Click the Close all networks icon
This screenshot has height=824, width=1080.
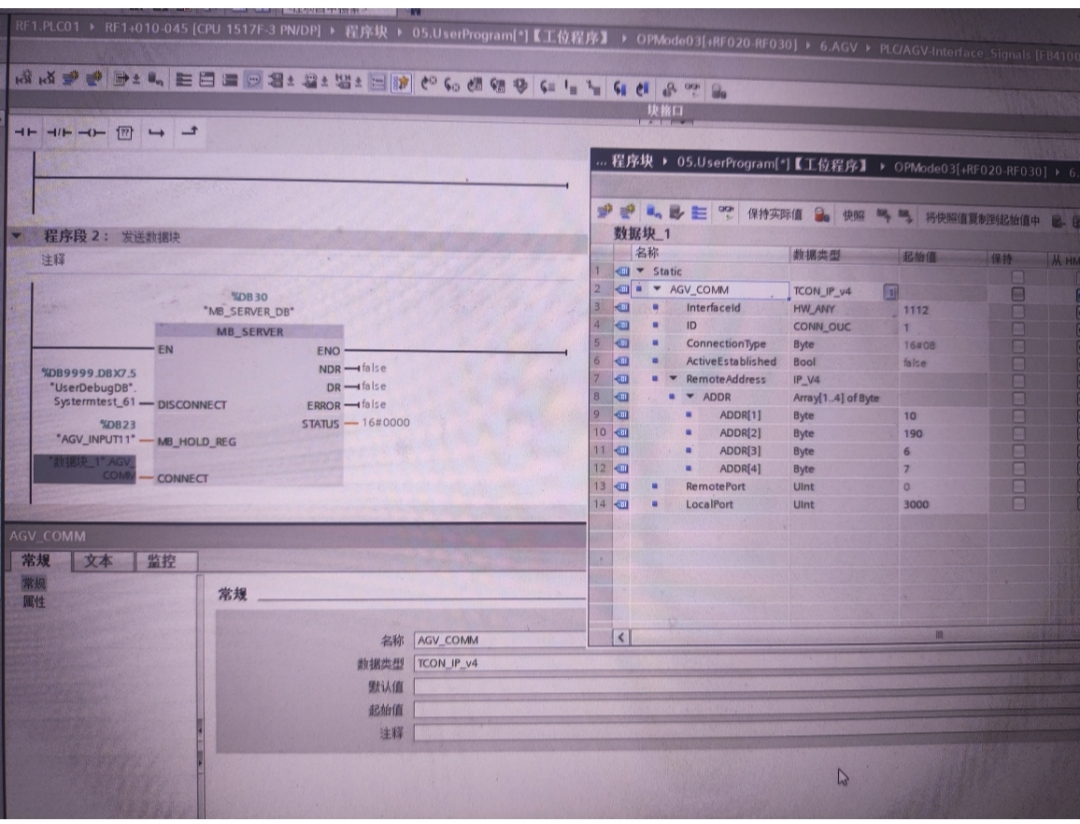230,81
